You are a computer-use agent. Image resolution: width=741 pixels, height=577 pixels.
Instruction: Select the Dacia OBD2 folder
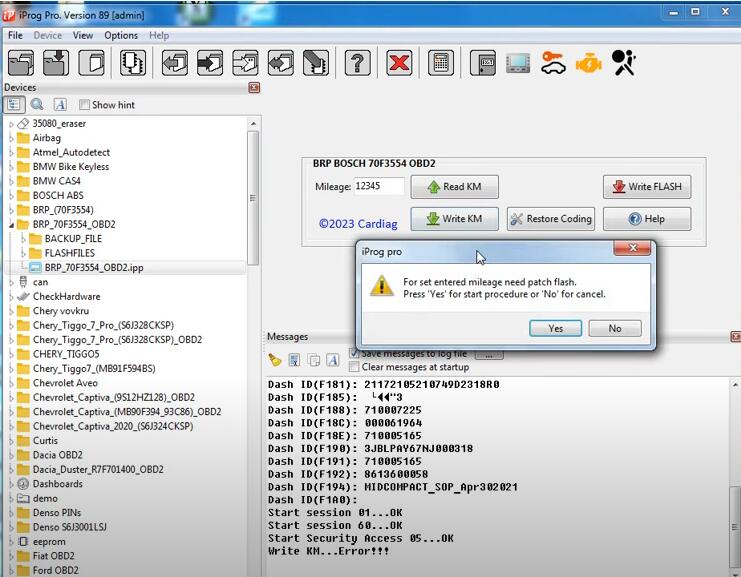pyautogui.click(x=57, y=456)
